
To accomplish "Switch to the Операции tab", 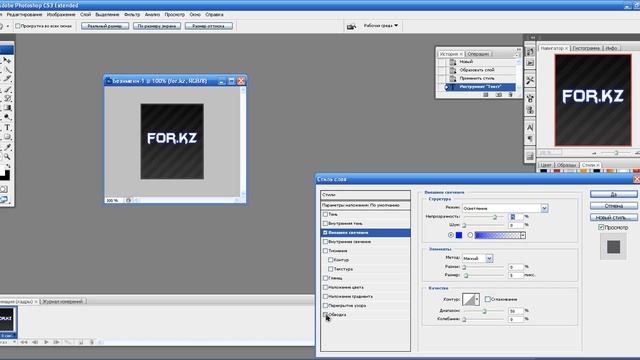I will tap(478, 54).
